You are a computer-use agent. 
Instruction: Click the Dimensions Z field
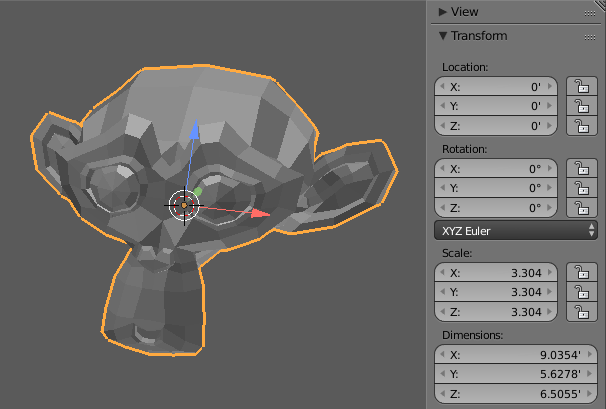(x=516, y=394)
